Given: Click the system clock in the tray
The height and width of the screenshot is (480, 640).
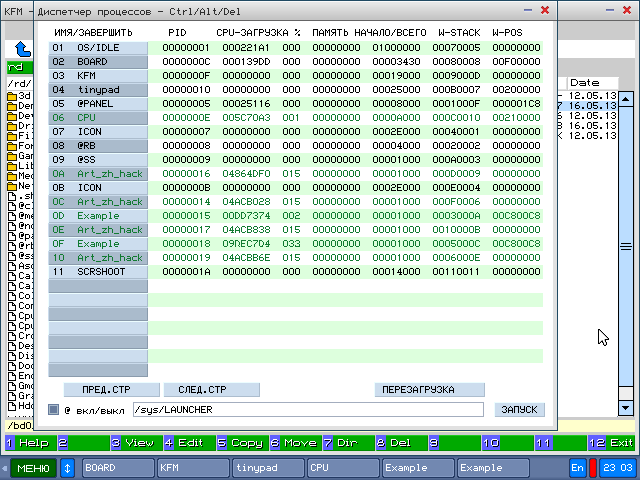Looking at the screenshot, I should click(616, 467).
